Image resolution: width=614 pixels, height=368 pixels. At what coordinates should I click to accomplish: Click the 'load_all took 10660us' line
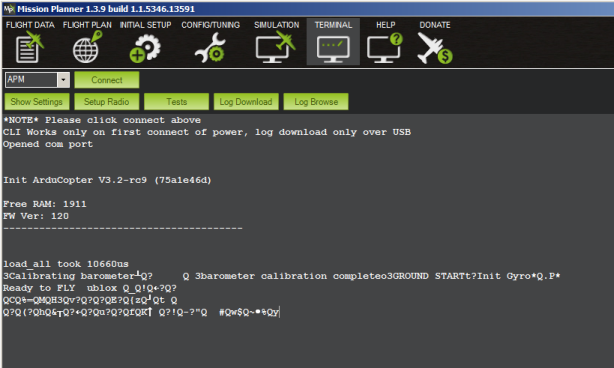pos(66,264)
